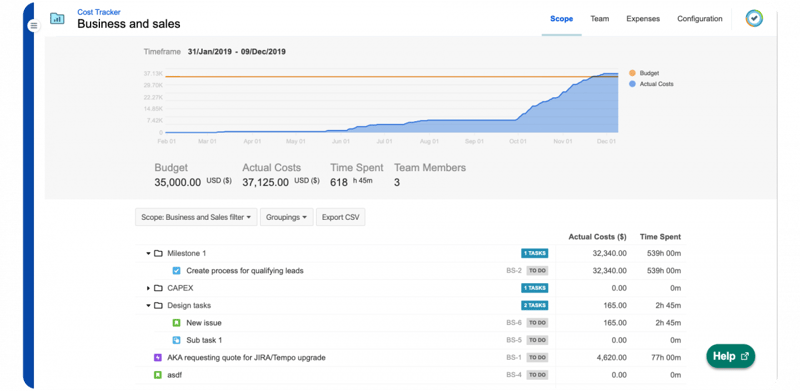Toggle the Budget legend marker
Screen dimensions: 800x391
tap(633, 73)
